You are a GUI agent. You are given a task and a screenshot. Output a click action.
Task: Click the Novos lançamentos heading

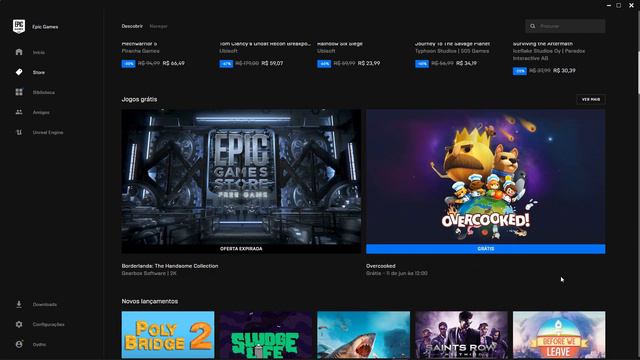click(x=150, y=301)
